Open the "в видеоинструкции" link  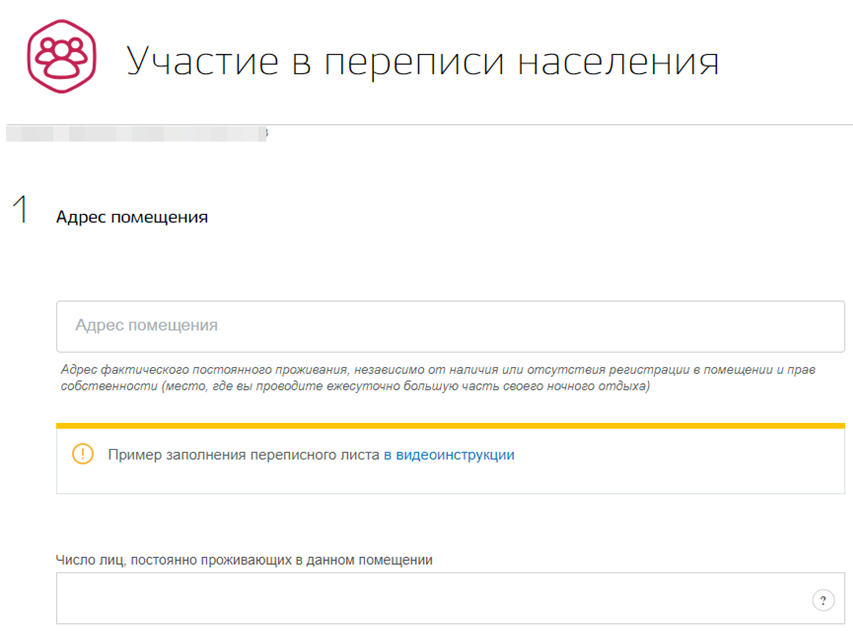click(449, 455)
